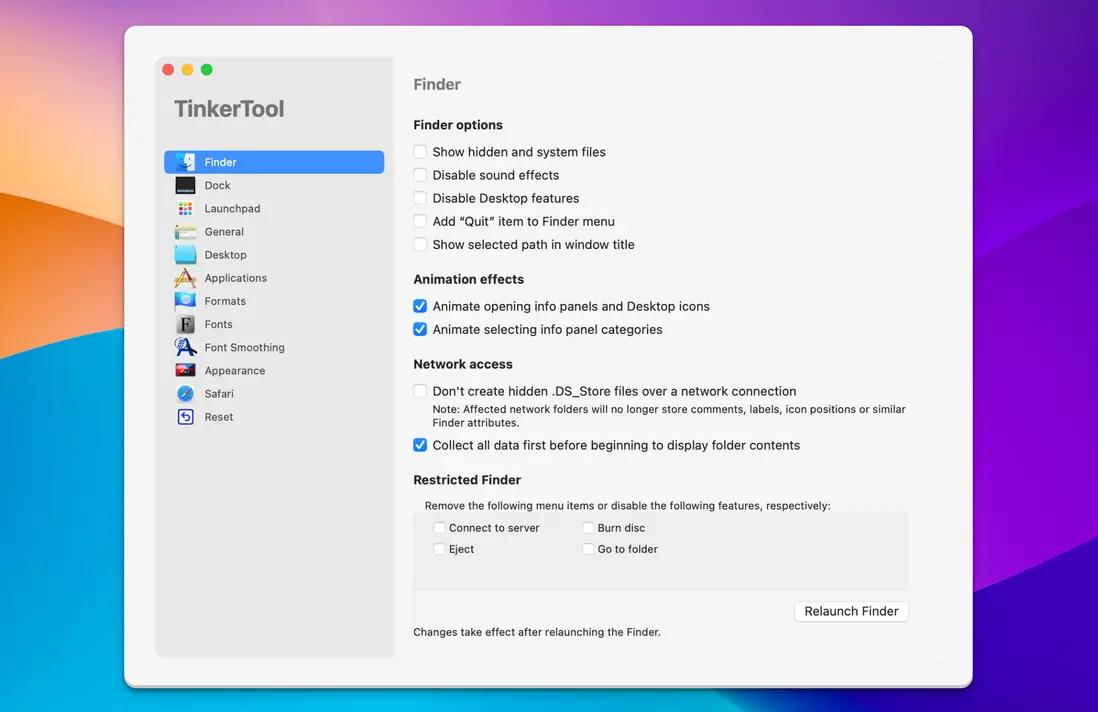Screen dimensions: 1098x712
Task: Select the Appearance label
Action: point(235,370)
